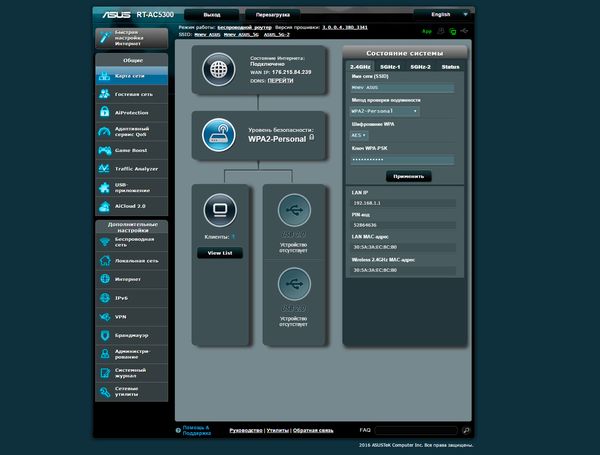Click the lower USB device icon
Viewport: 600px width, 455px height.
point(293,285)
